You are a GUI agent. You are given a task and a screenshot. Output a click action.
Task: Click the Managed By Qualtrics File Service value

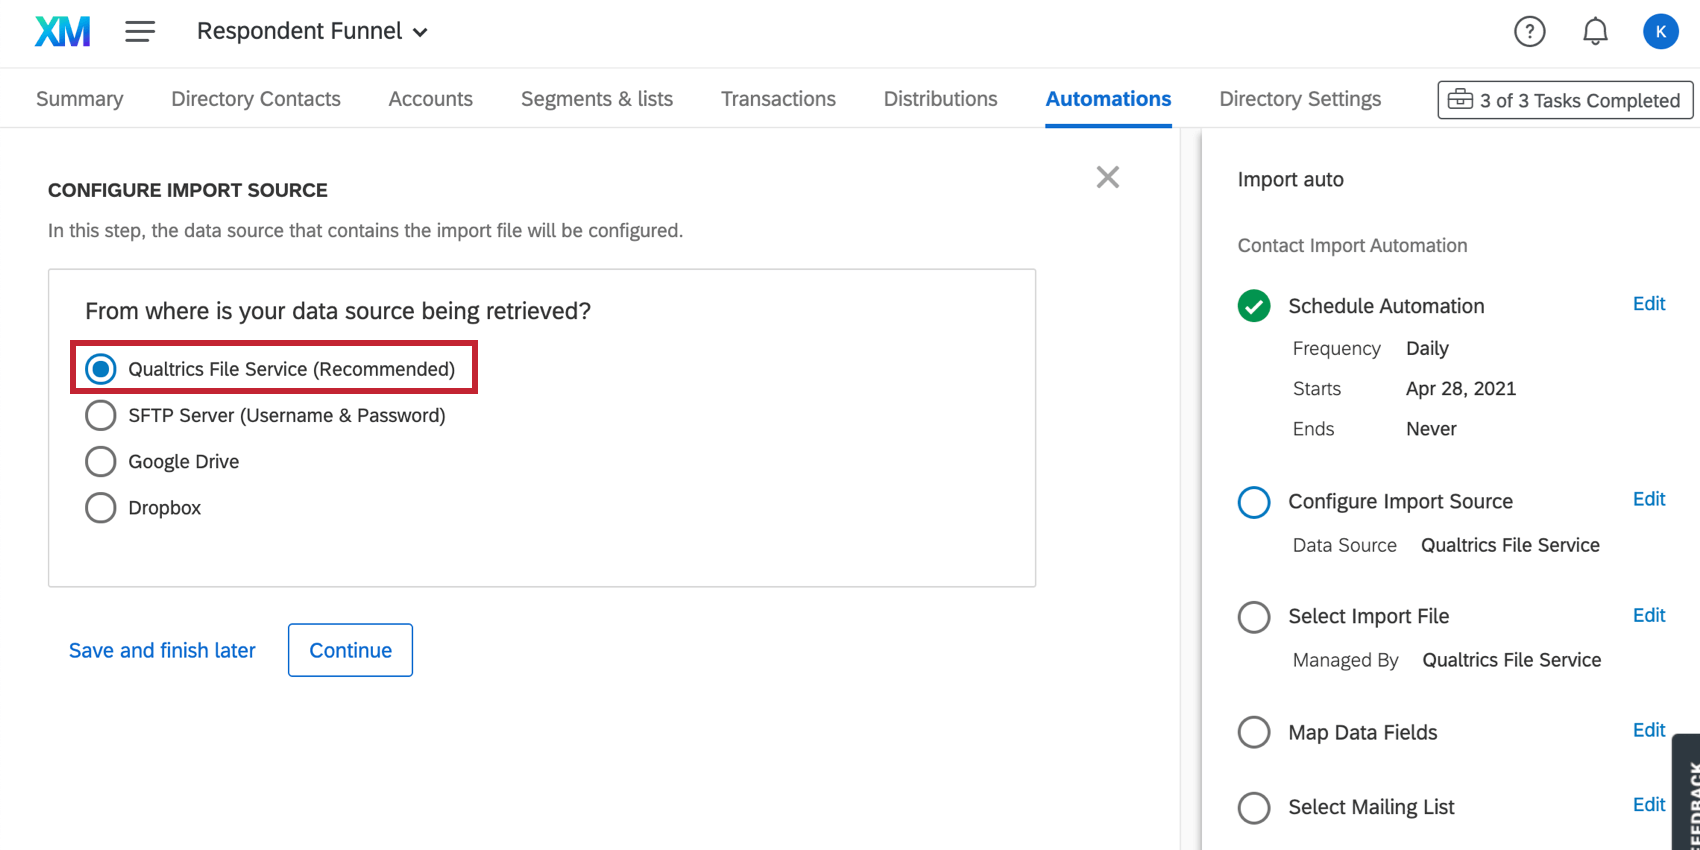(1512, 660)
